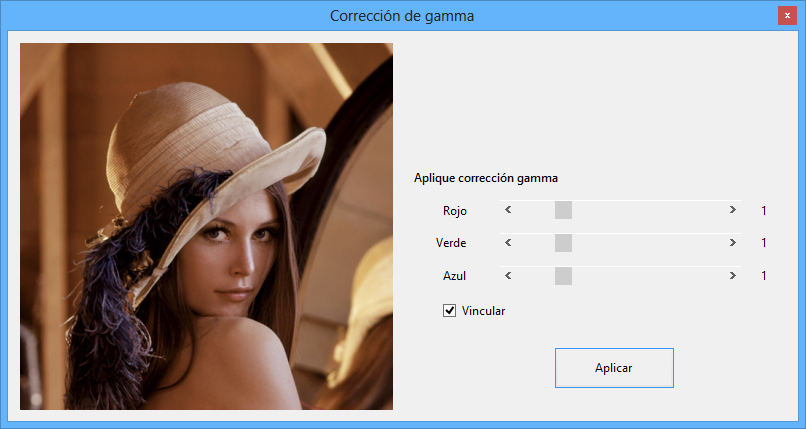
Task: Click the left arrow of the Rojo slider
Action: coord(508,210)
